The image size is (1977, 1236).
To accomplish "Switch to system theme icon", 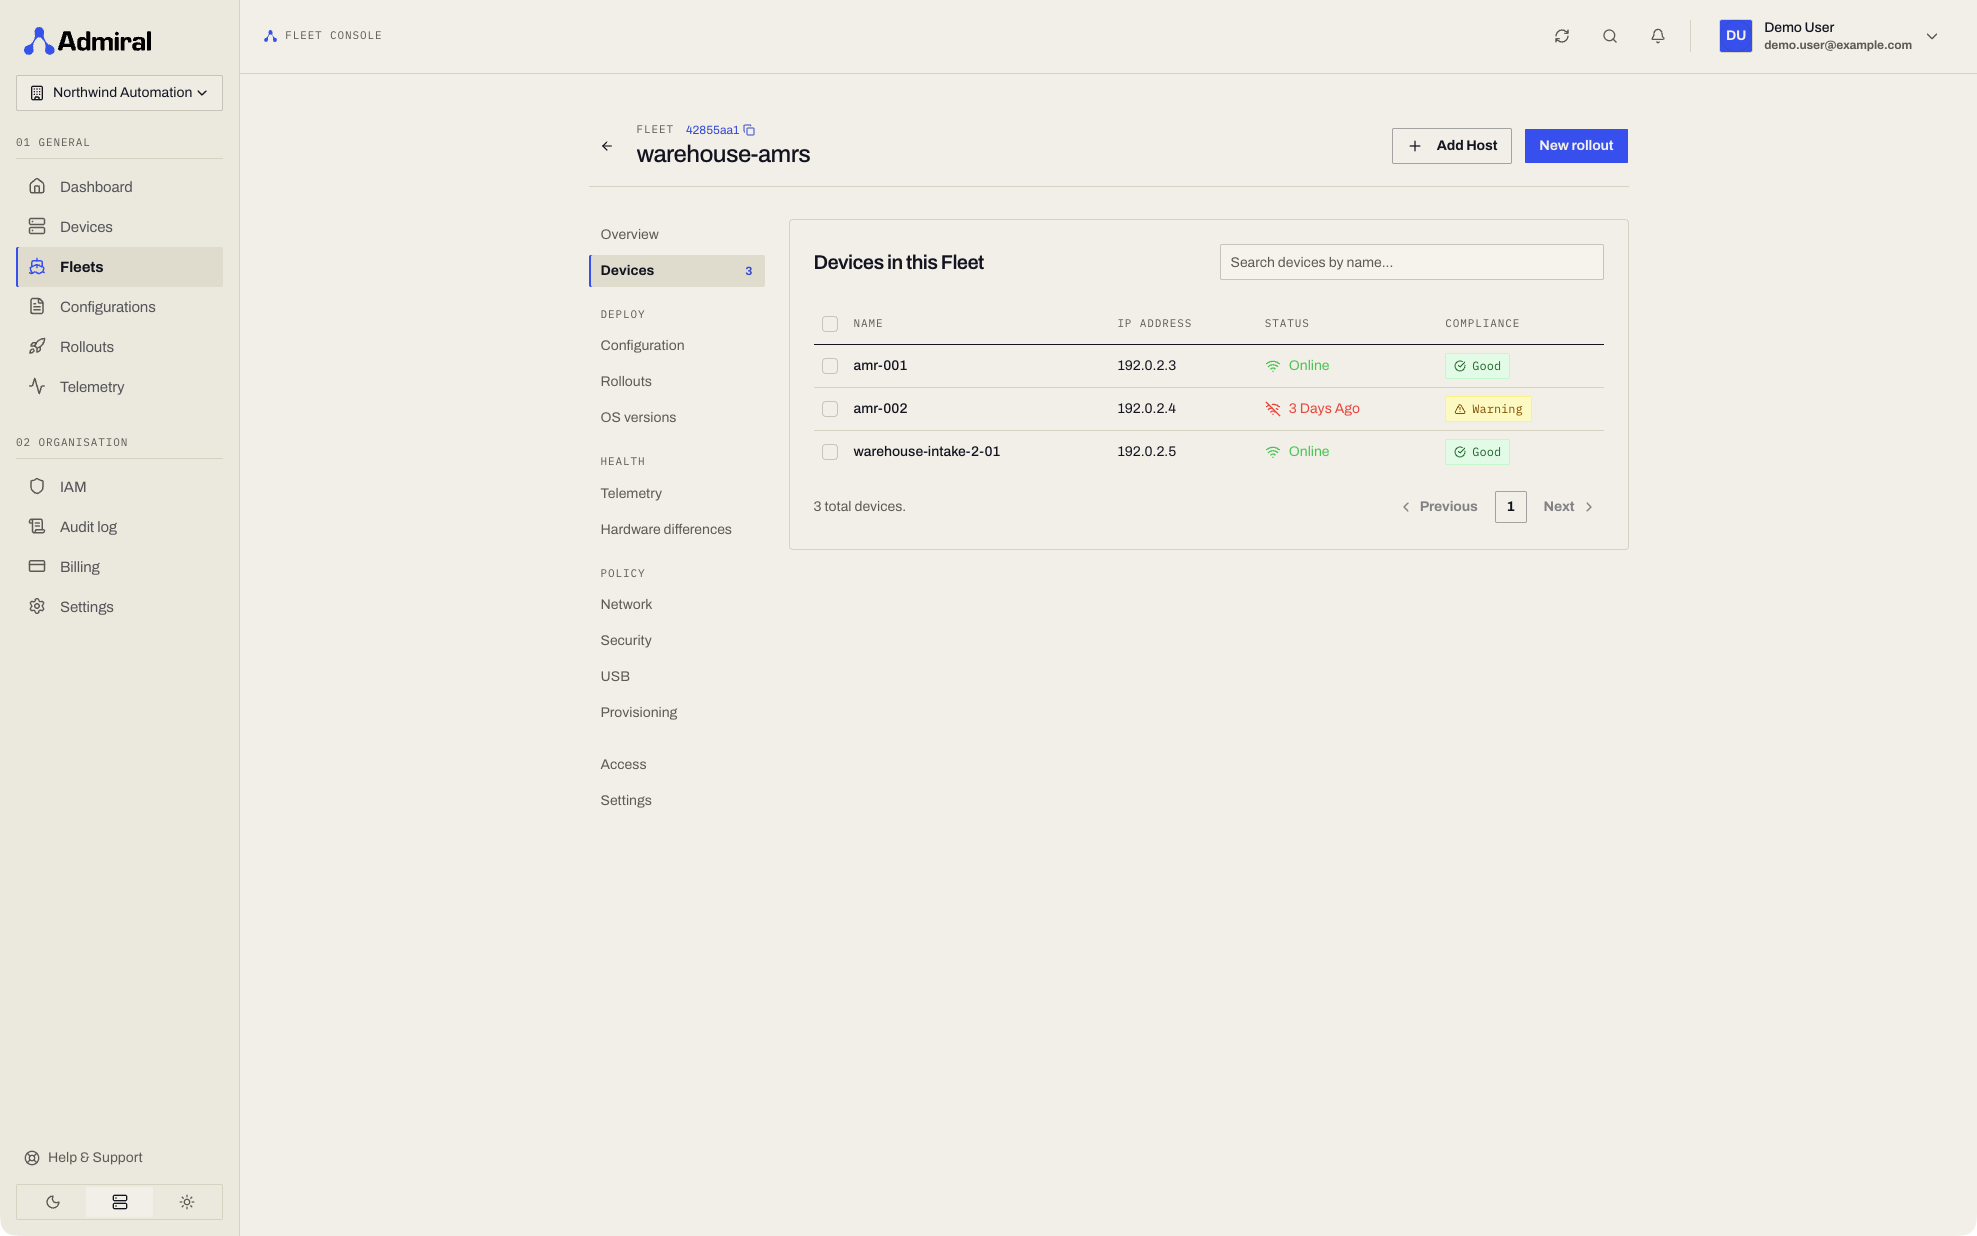I will click(120, 1202).
